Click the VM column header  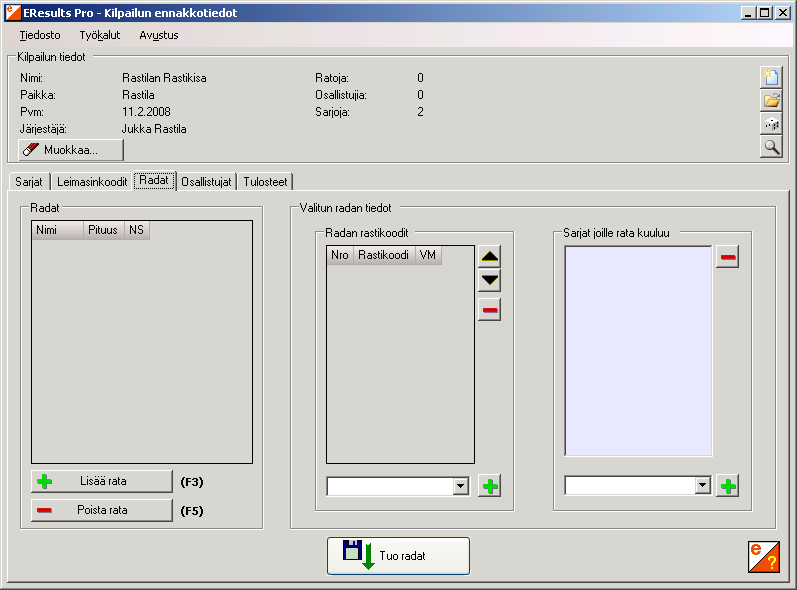click(428, 255)
